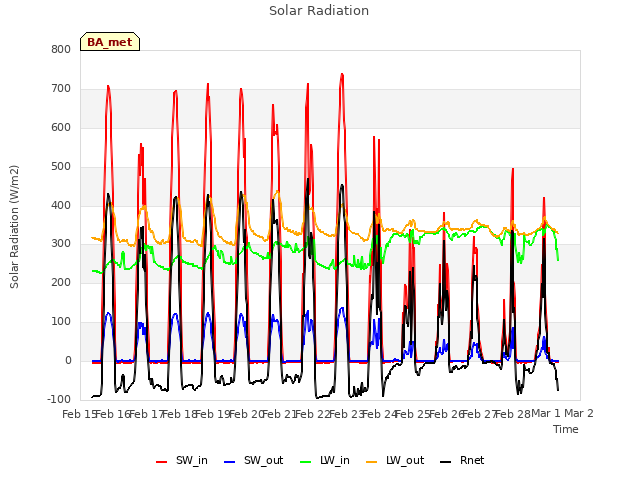Image resolution: width=640 pixels, height=480 pixels.
Task: Click the highest red SW_in peak near 740
Action: 342,75
